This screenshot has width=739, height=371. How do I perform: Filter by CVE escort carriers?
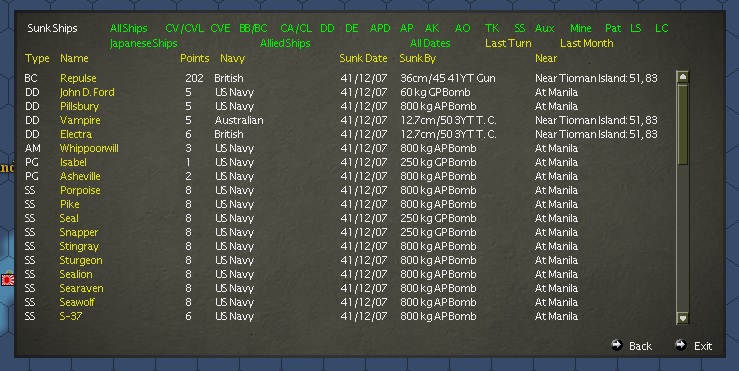pos(220,28)
